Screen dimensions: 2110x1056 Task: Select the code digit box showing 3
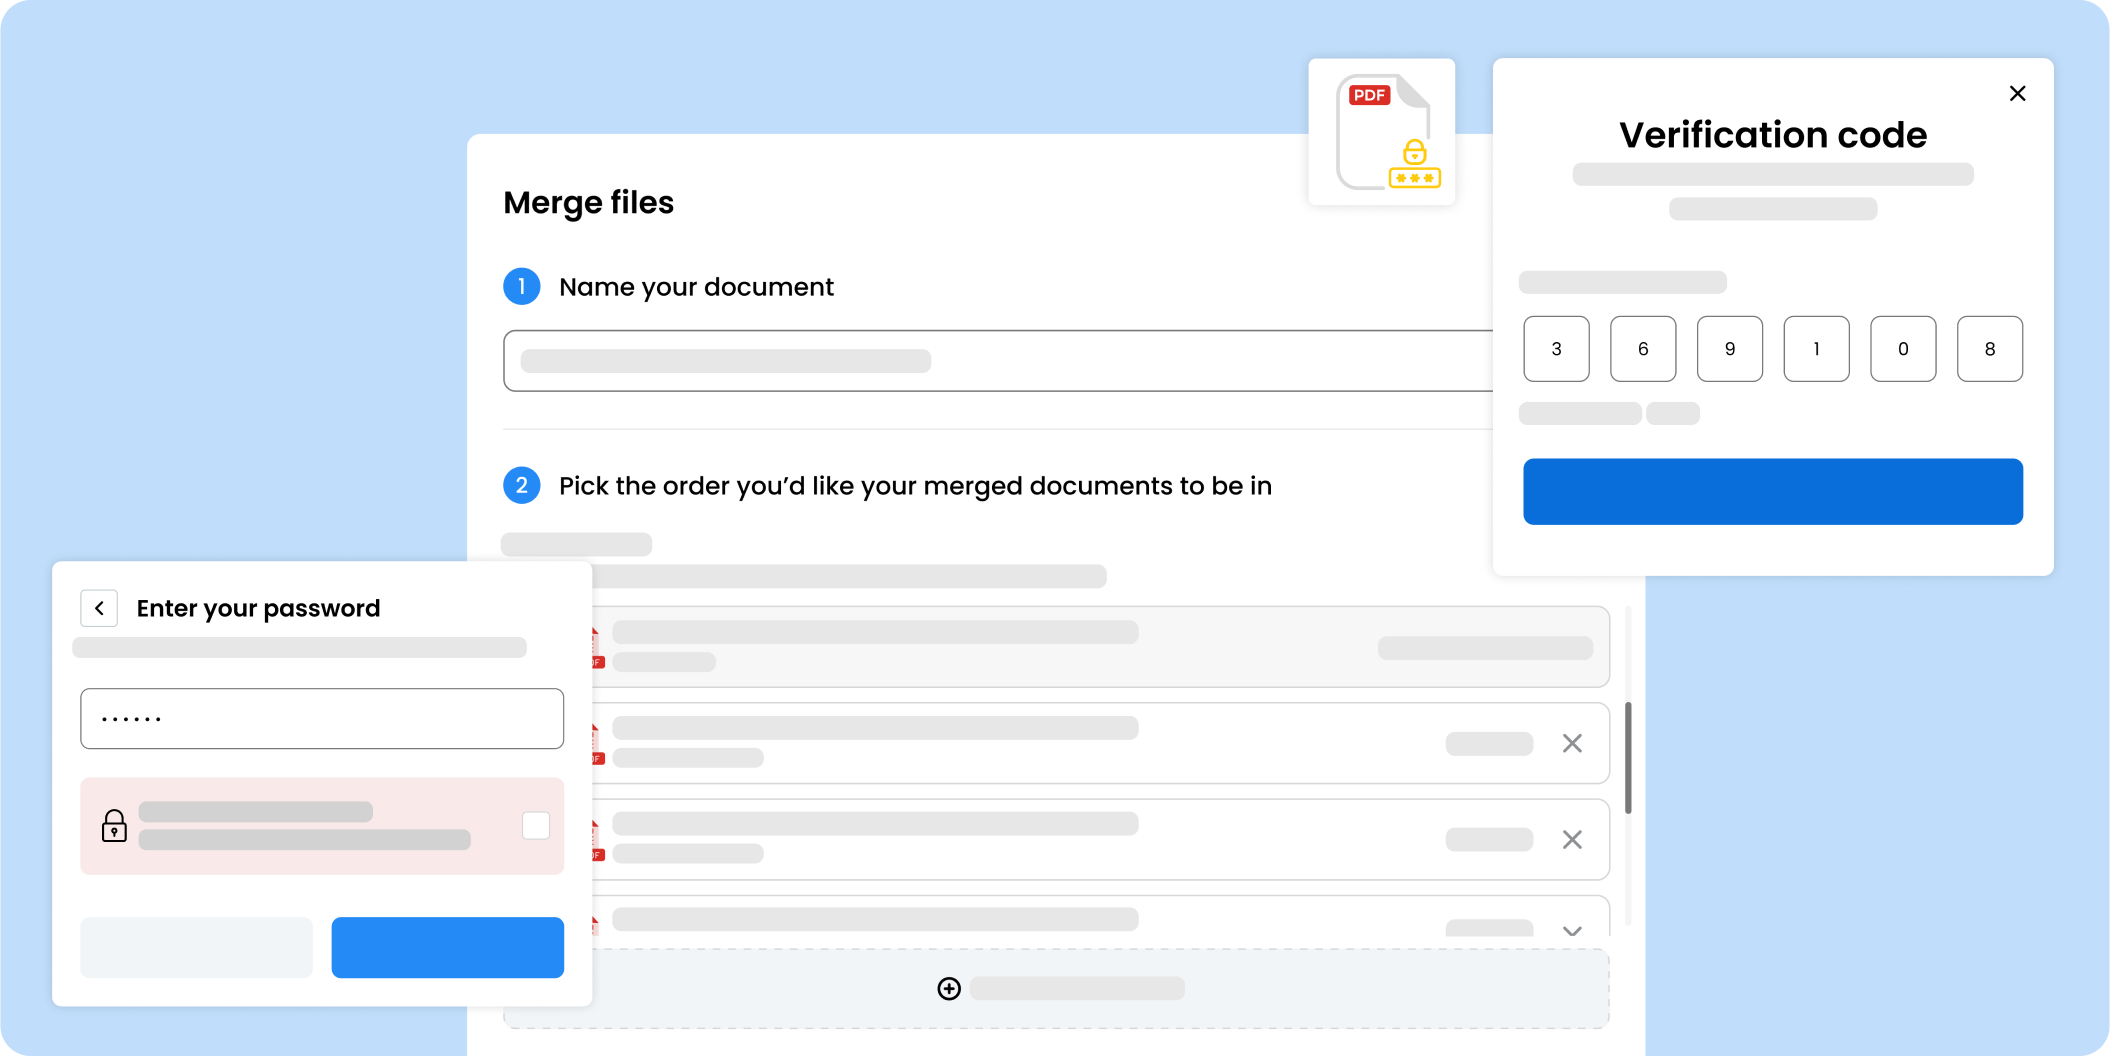[x=1556, y=349]
